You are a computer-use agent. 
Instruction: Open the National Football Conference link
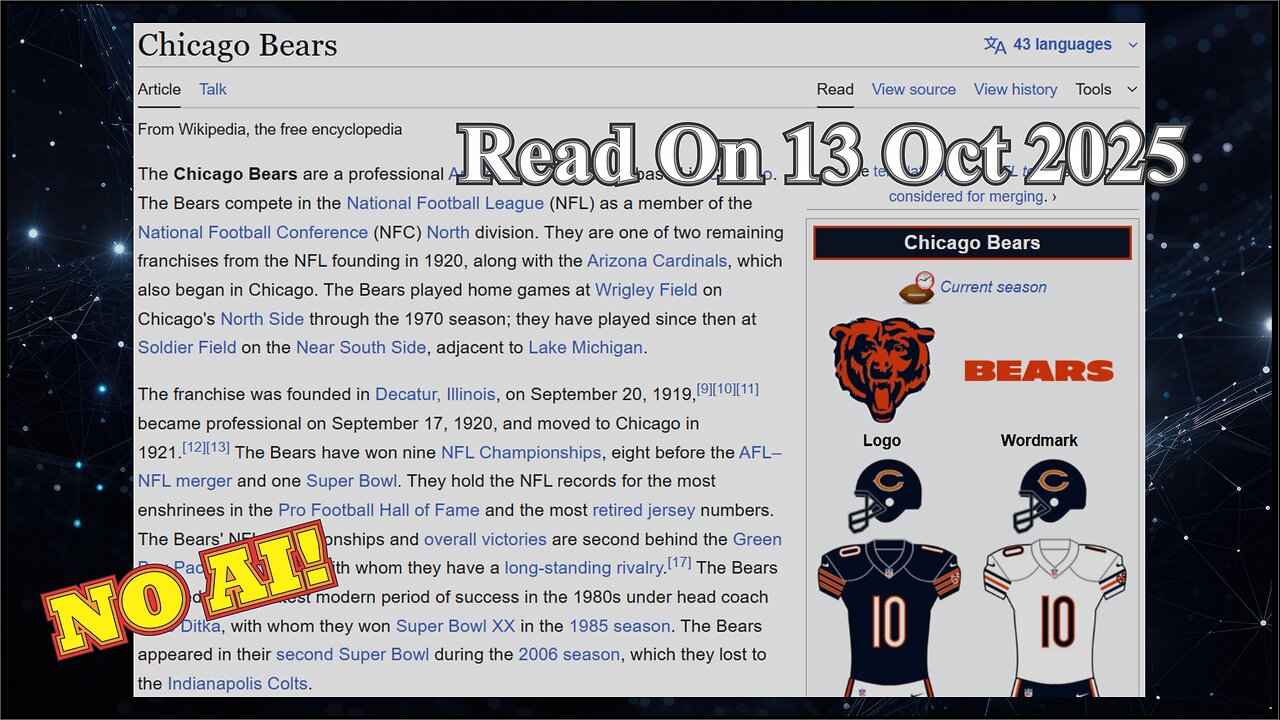[253, 232]
